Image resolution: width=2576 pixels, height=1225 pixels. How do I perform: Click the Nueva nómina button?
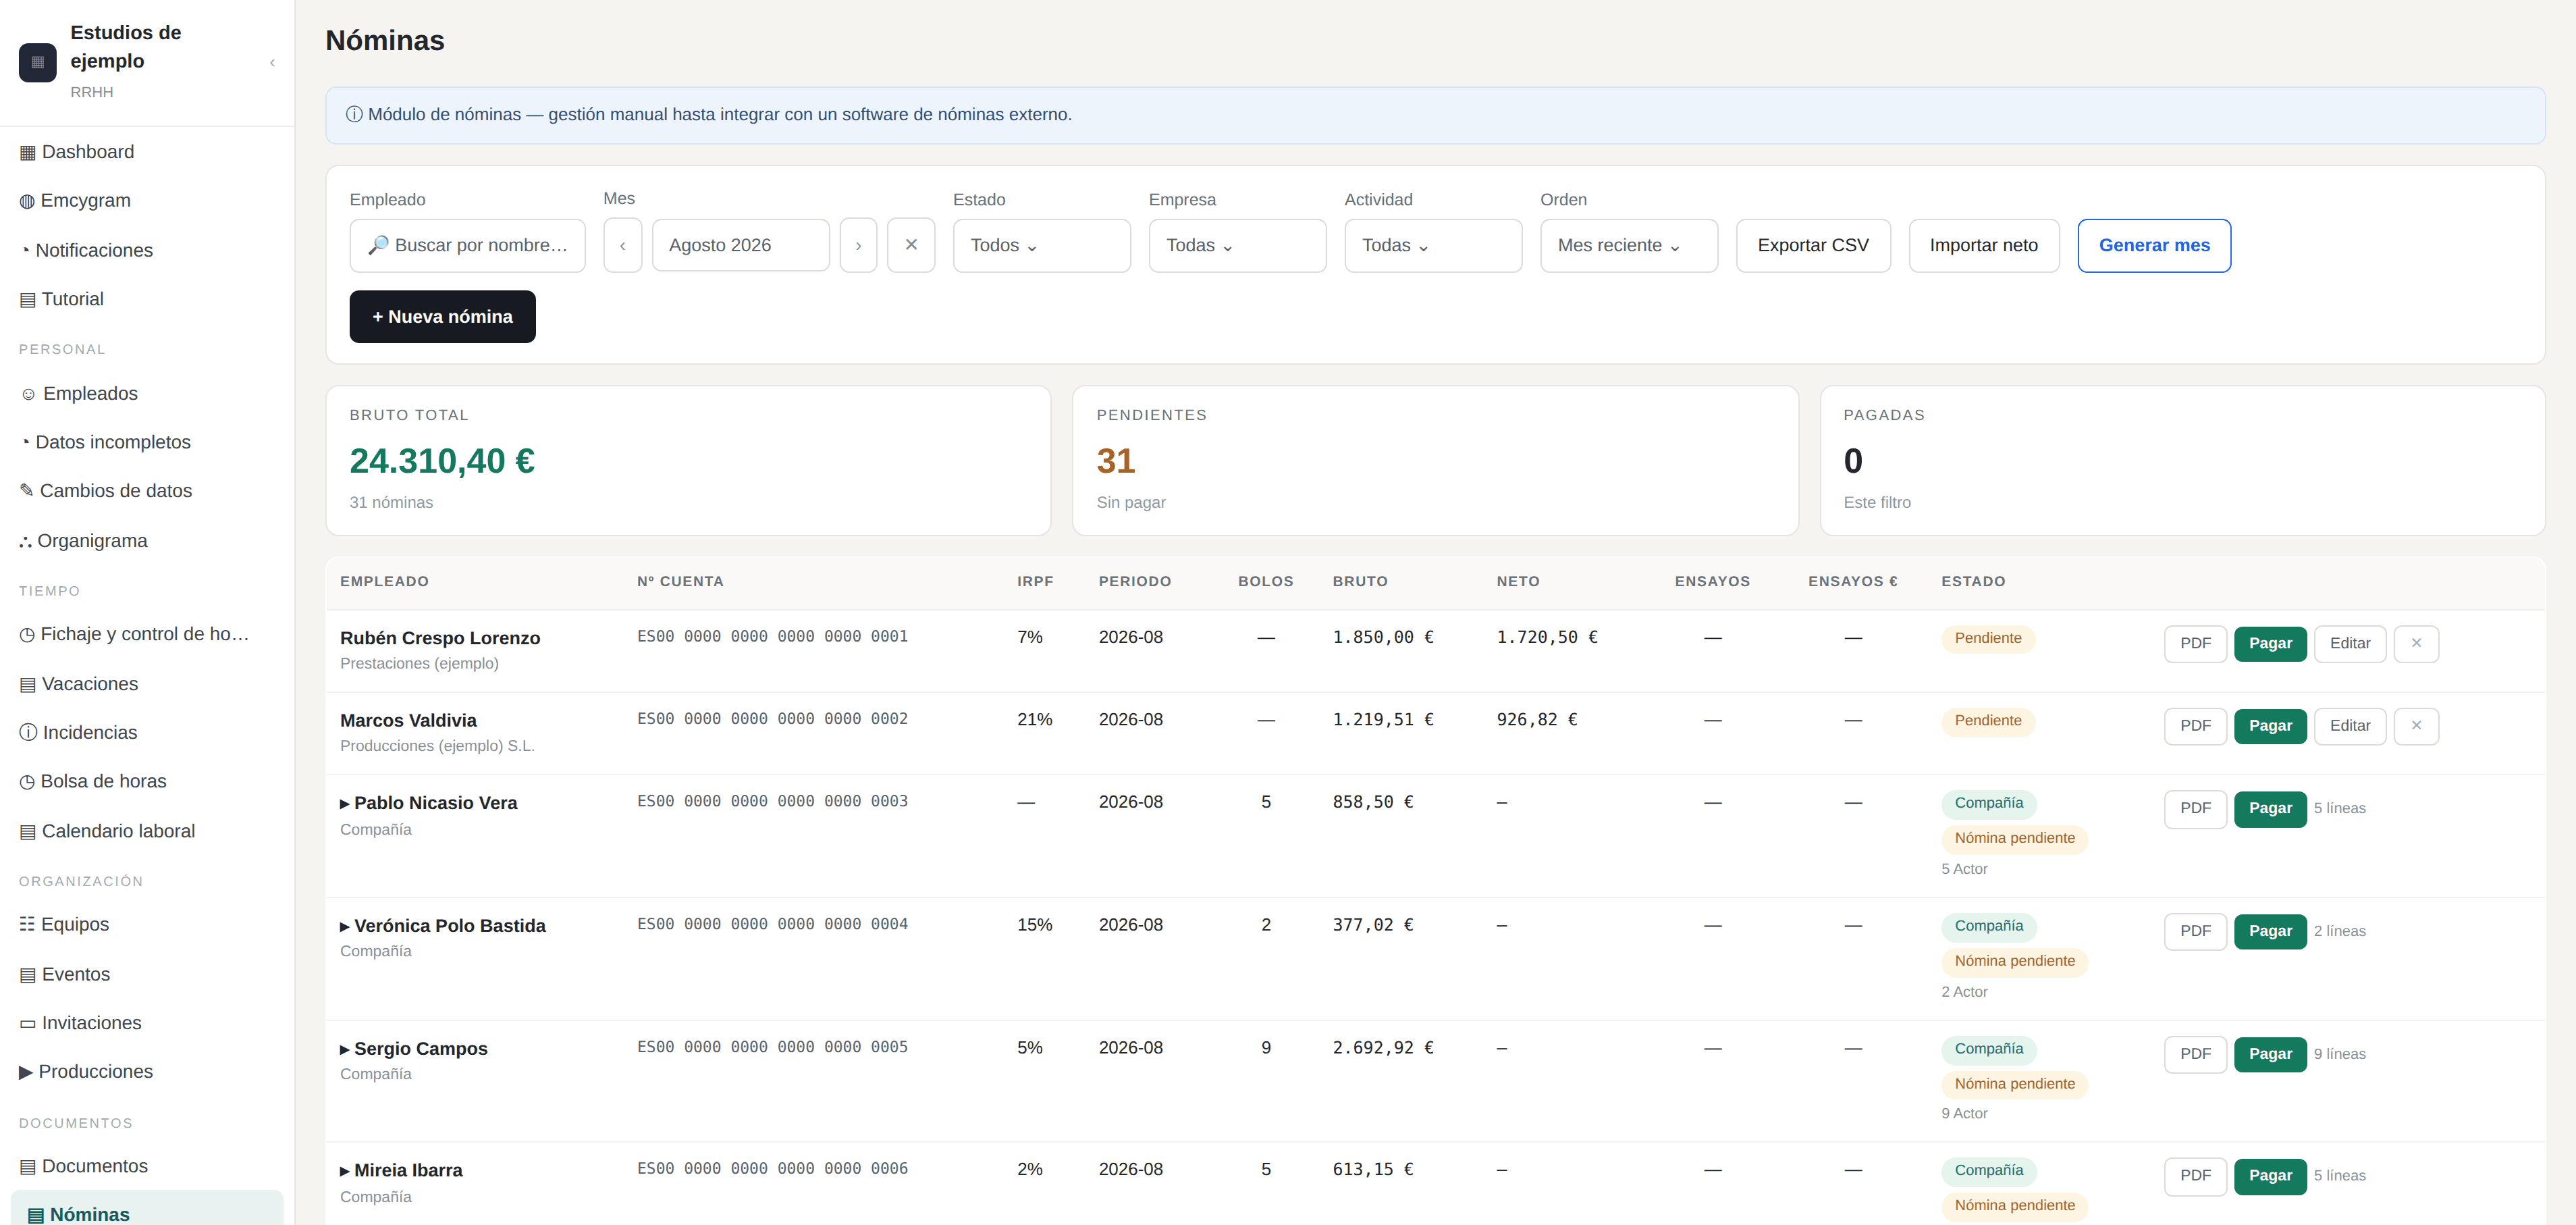click(x=442, y=317)
